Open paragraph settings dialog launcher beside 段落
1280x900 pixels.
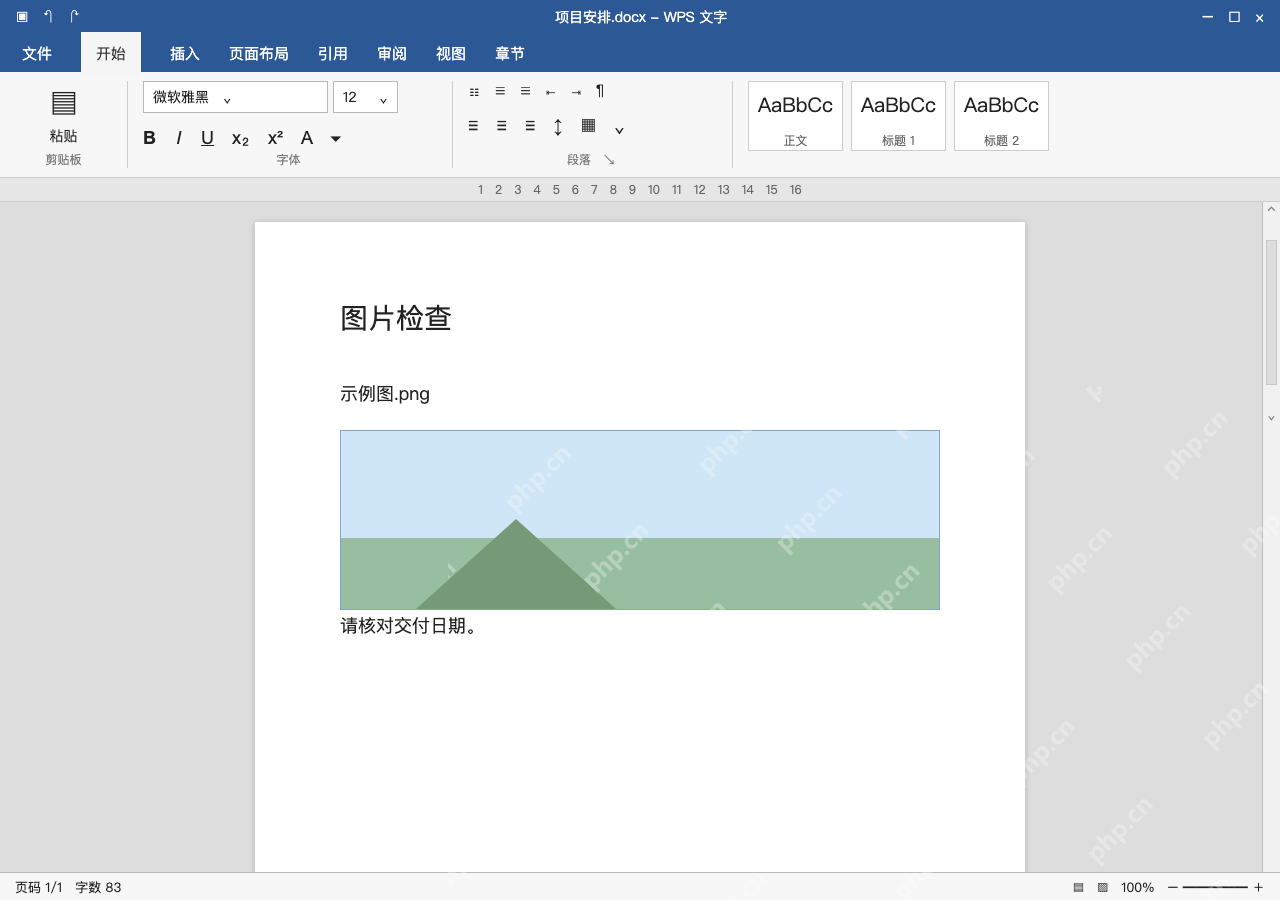click(609, 160)
